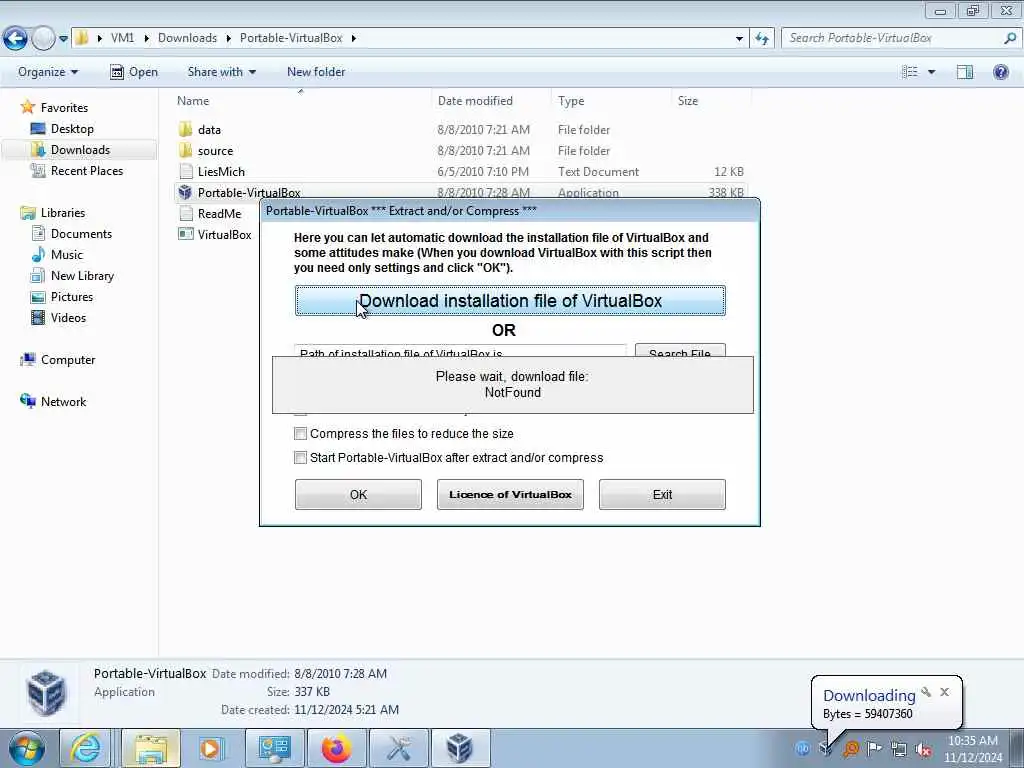Screen dimensions: 1024x768
Task: Open Recent Places in Favorites
Action: [87, 170]
